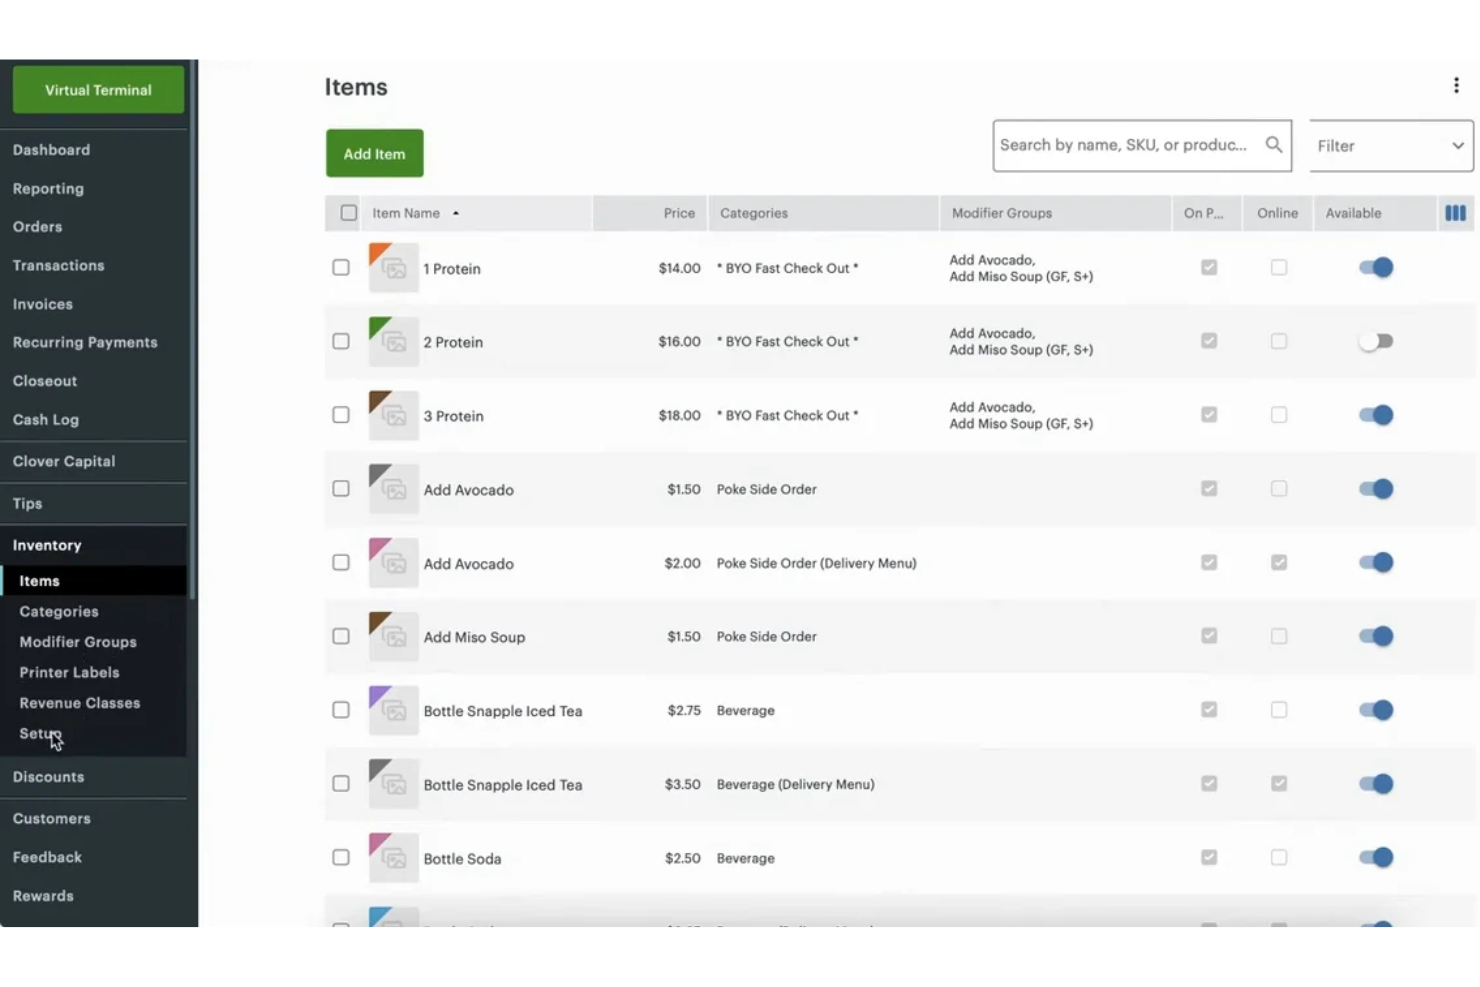Open the Bottle Soda item image
1480x987 pixels.
point(393,857)
